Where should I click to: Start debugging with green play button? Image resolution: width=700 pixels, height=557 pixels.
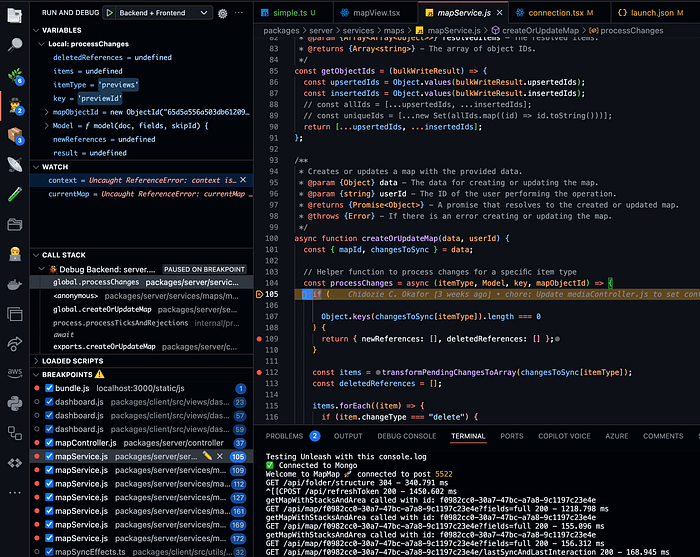109,13
